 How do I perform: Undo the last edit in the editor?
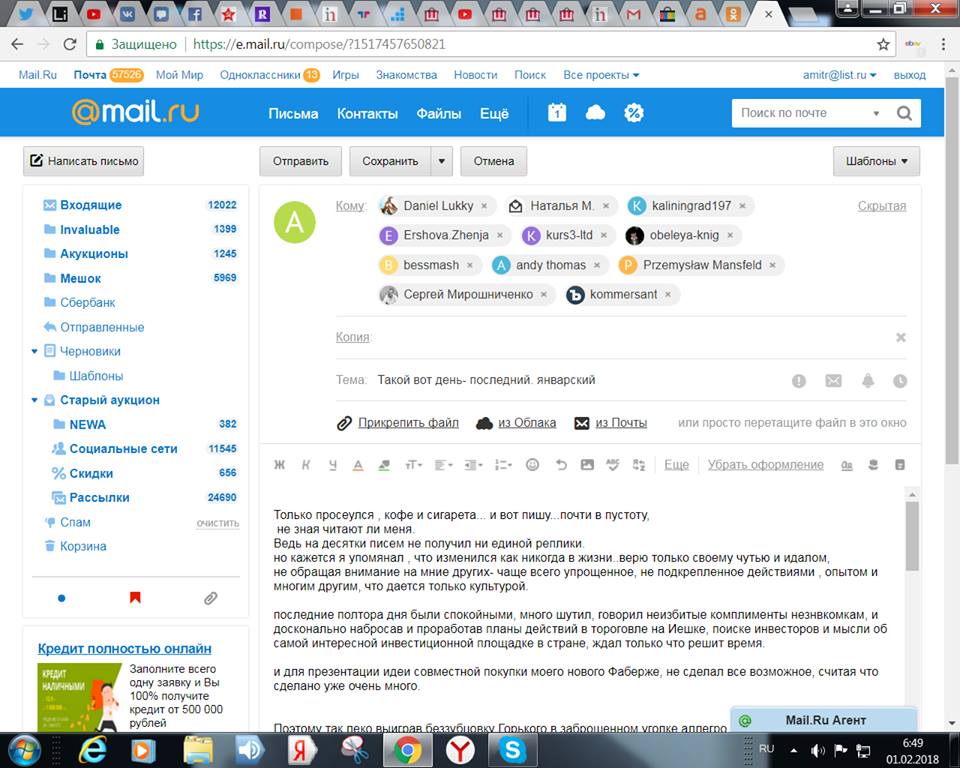[x=561, y=465]
